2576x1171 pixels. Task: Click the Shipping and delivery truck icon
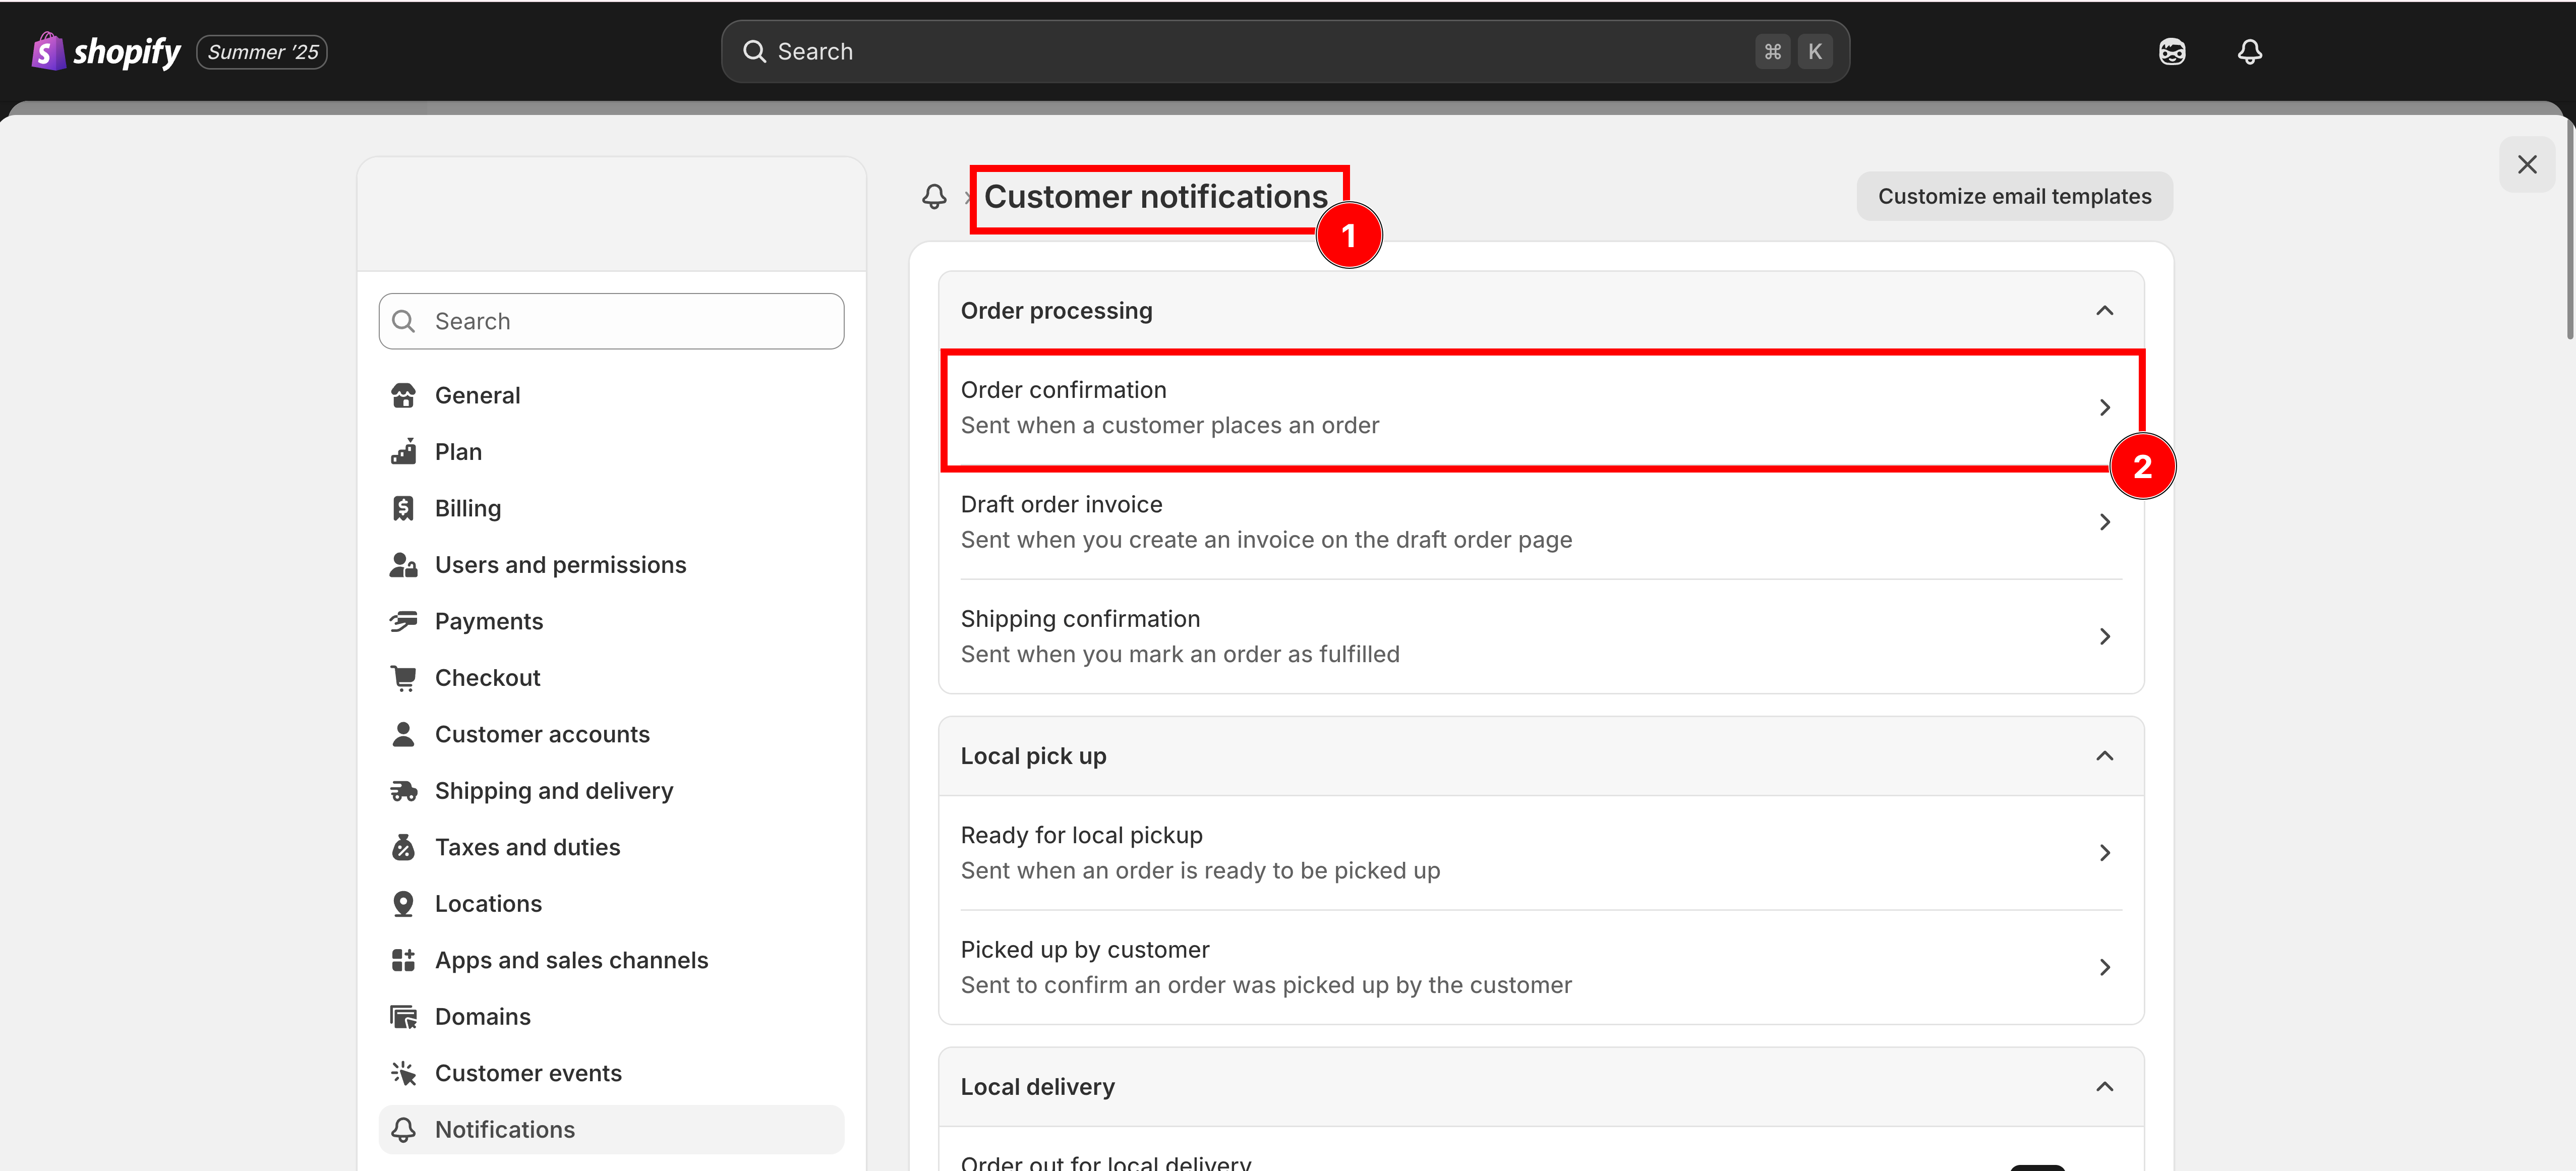coord(403,791)
